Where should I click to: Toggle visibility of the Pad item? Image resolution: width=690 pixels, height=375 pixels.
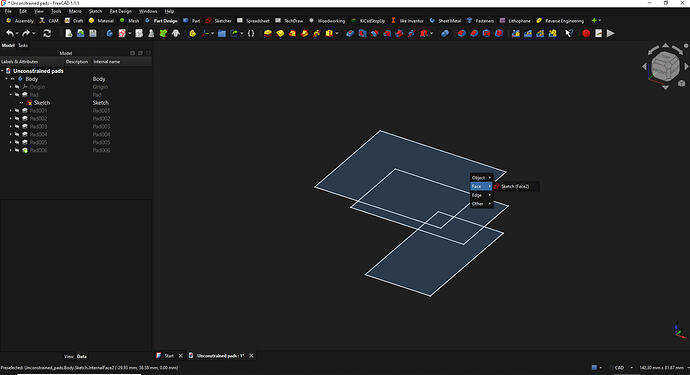pos(17,95)
